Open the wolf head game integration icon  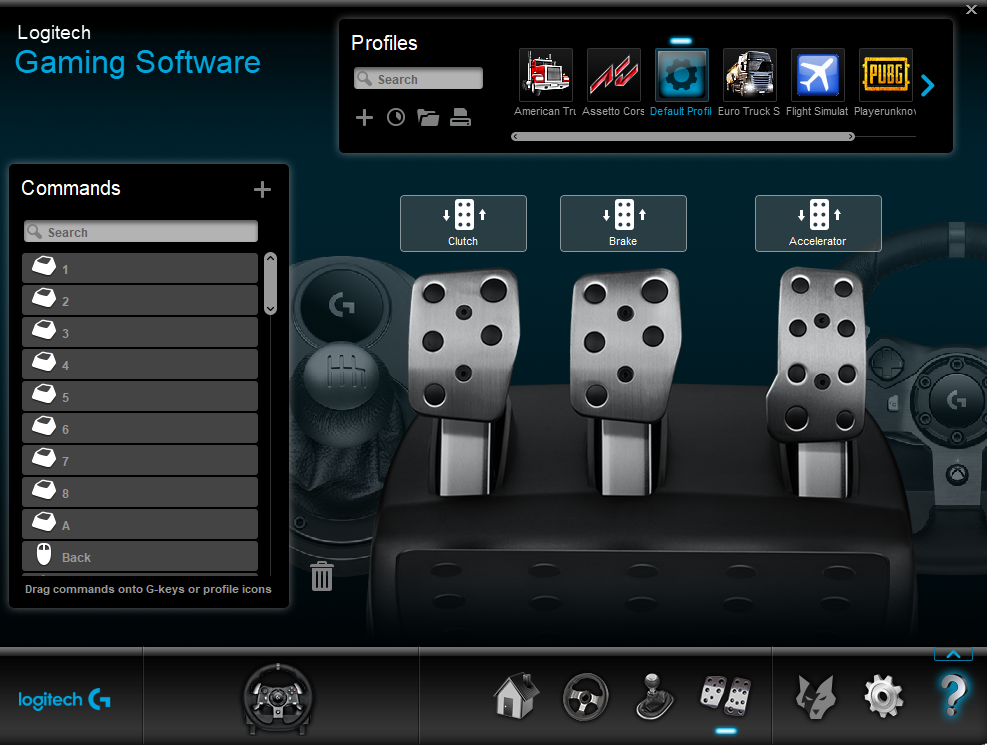click(816, 697)
